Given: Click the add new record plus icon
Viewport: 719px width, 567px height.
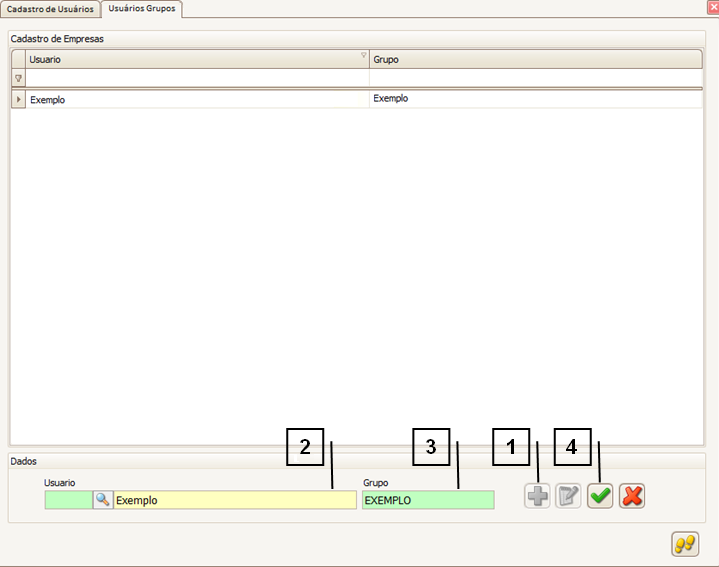Looking at the screenshot, I should coord(537,496).
